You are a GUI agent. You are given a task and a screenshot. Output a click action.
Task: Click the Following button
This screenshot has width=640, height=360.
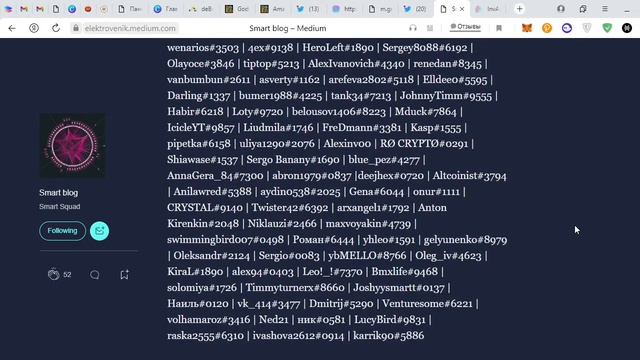click(x=62, y=231)
